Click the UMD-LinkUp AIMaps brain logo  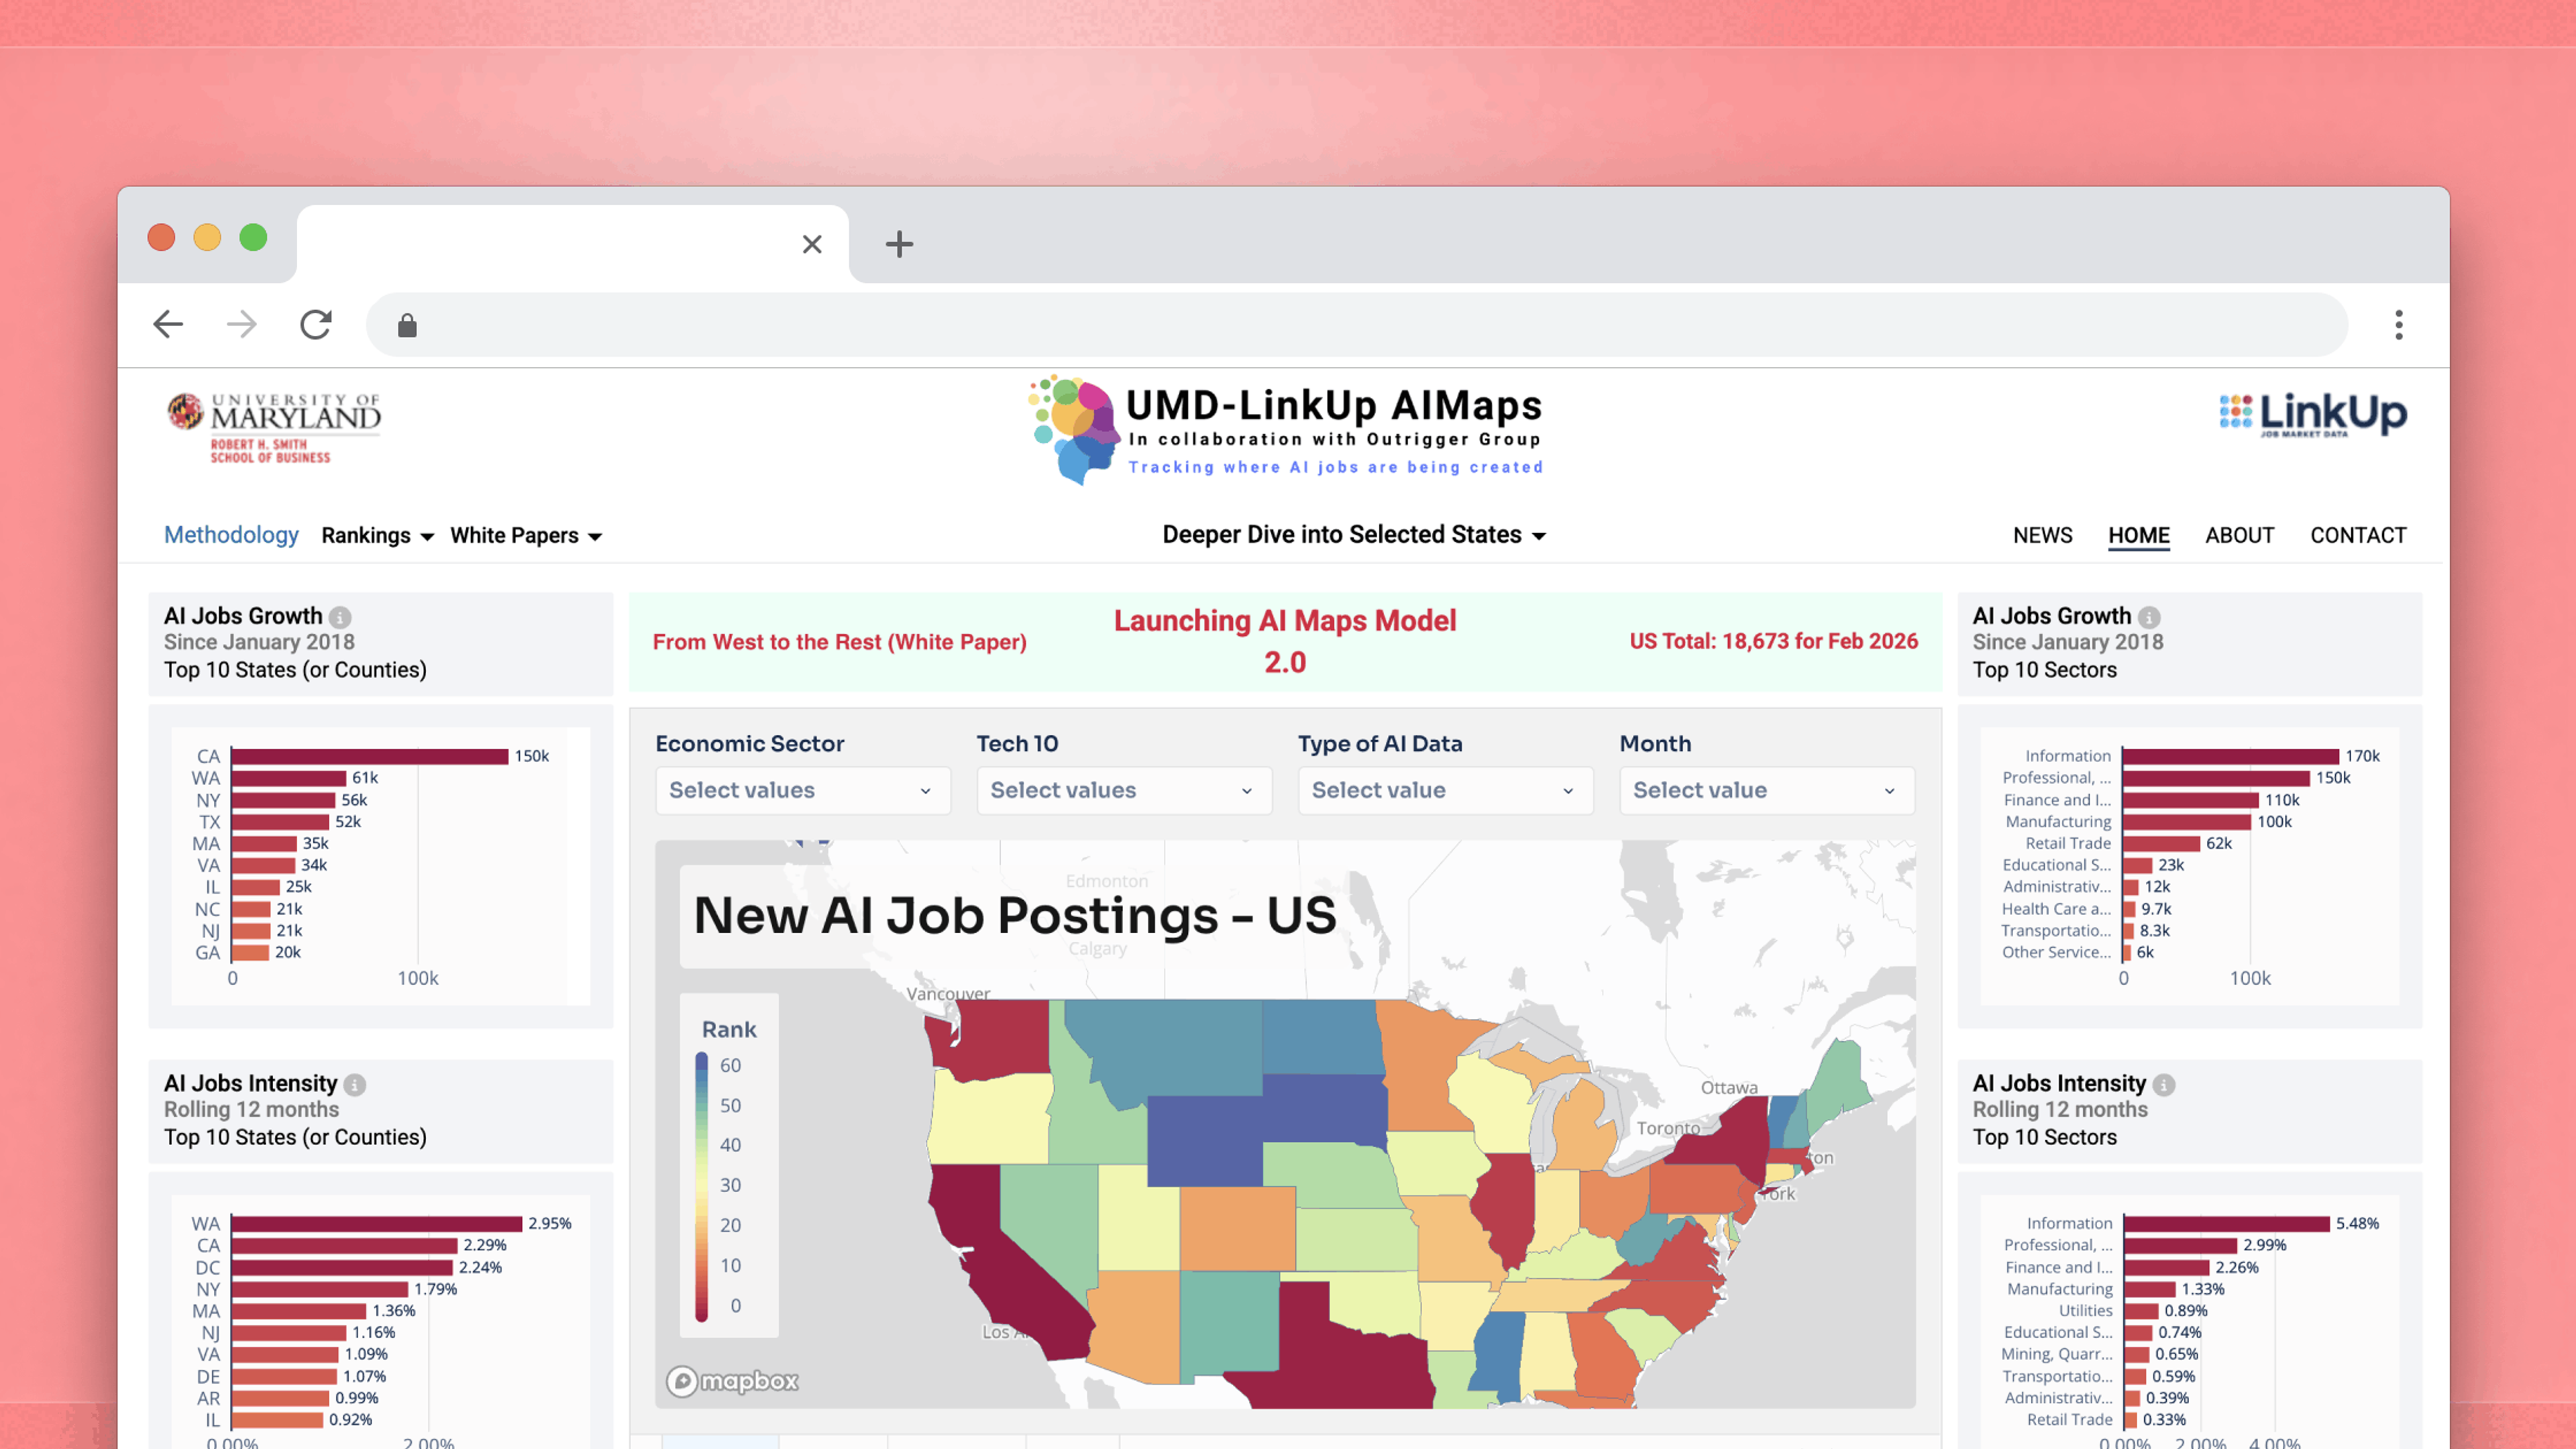1074,430
